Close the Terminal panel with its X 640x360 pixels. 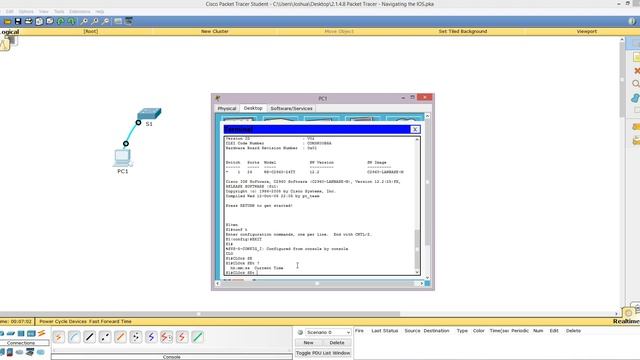coord(415,129)
